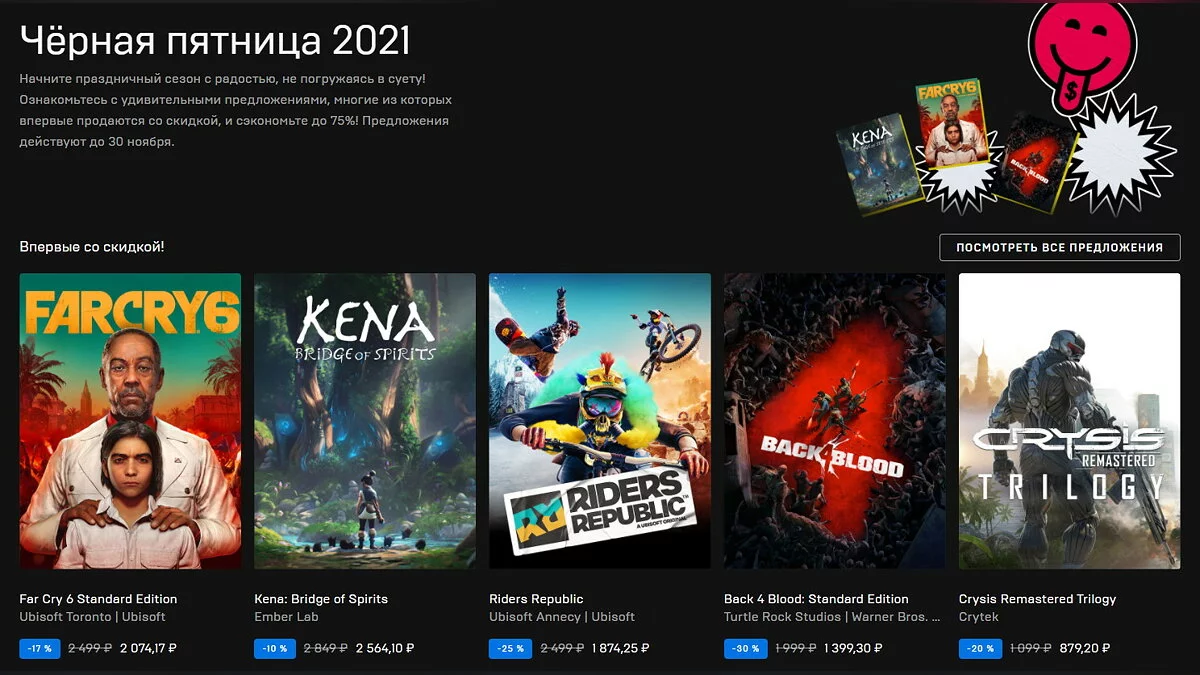Viewport: 1200px width, 675px height.
Task: Open the Far Cry 6 cover thumbnail
Action: 130,421
